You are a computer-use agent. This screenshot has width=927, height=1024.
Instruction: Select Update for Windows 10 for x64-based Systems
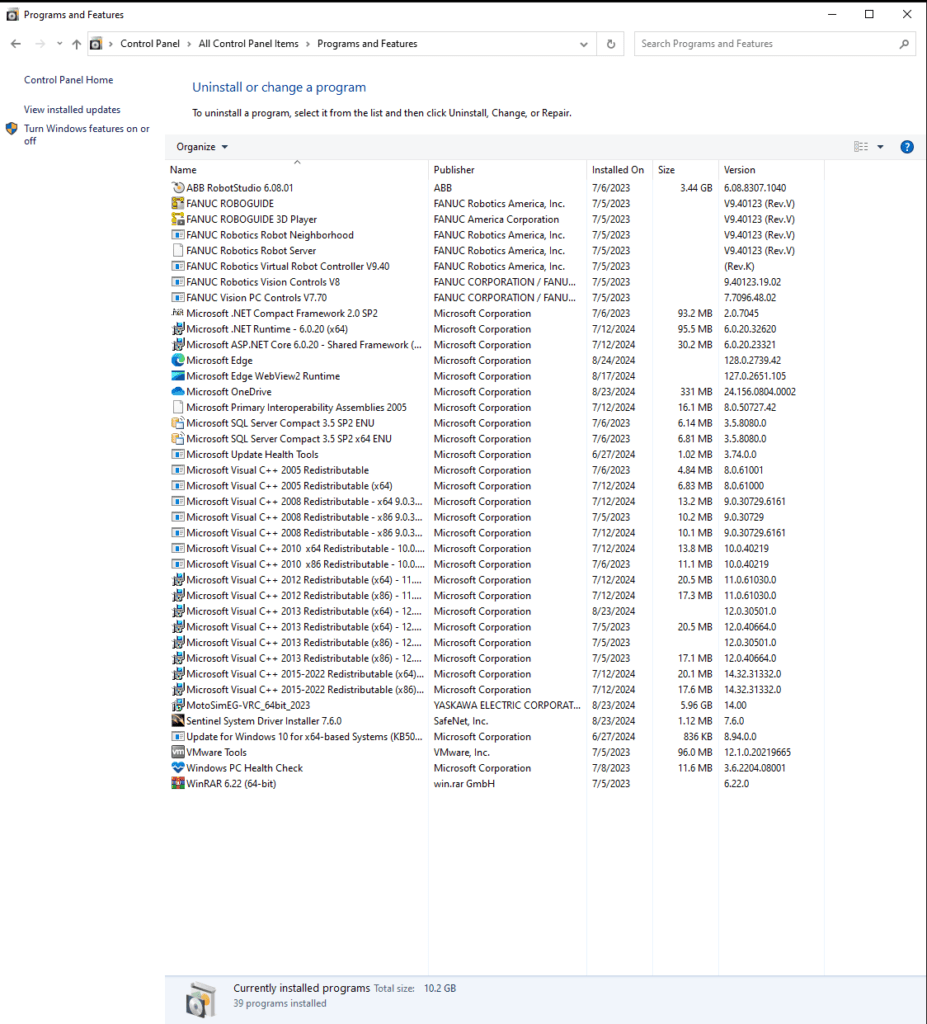point(304,736)
